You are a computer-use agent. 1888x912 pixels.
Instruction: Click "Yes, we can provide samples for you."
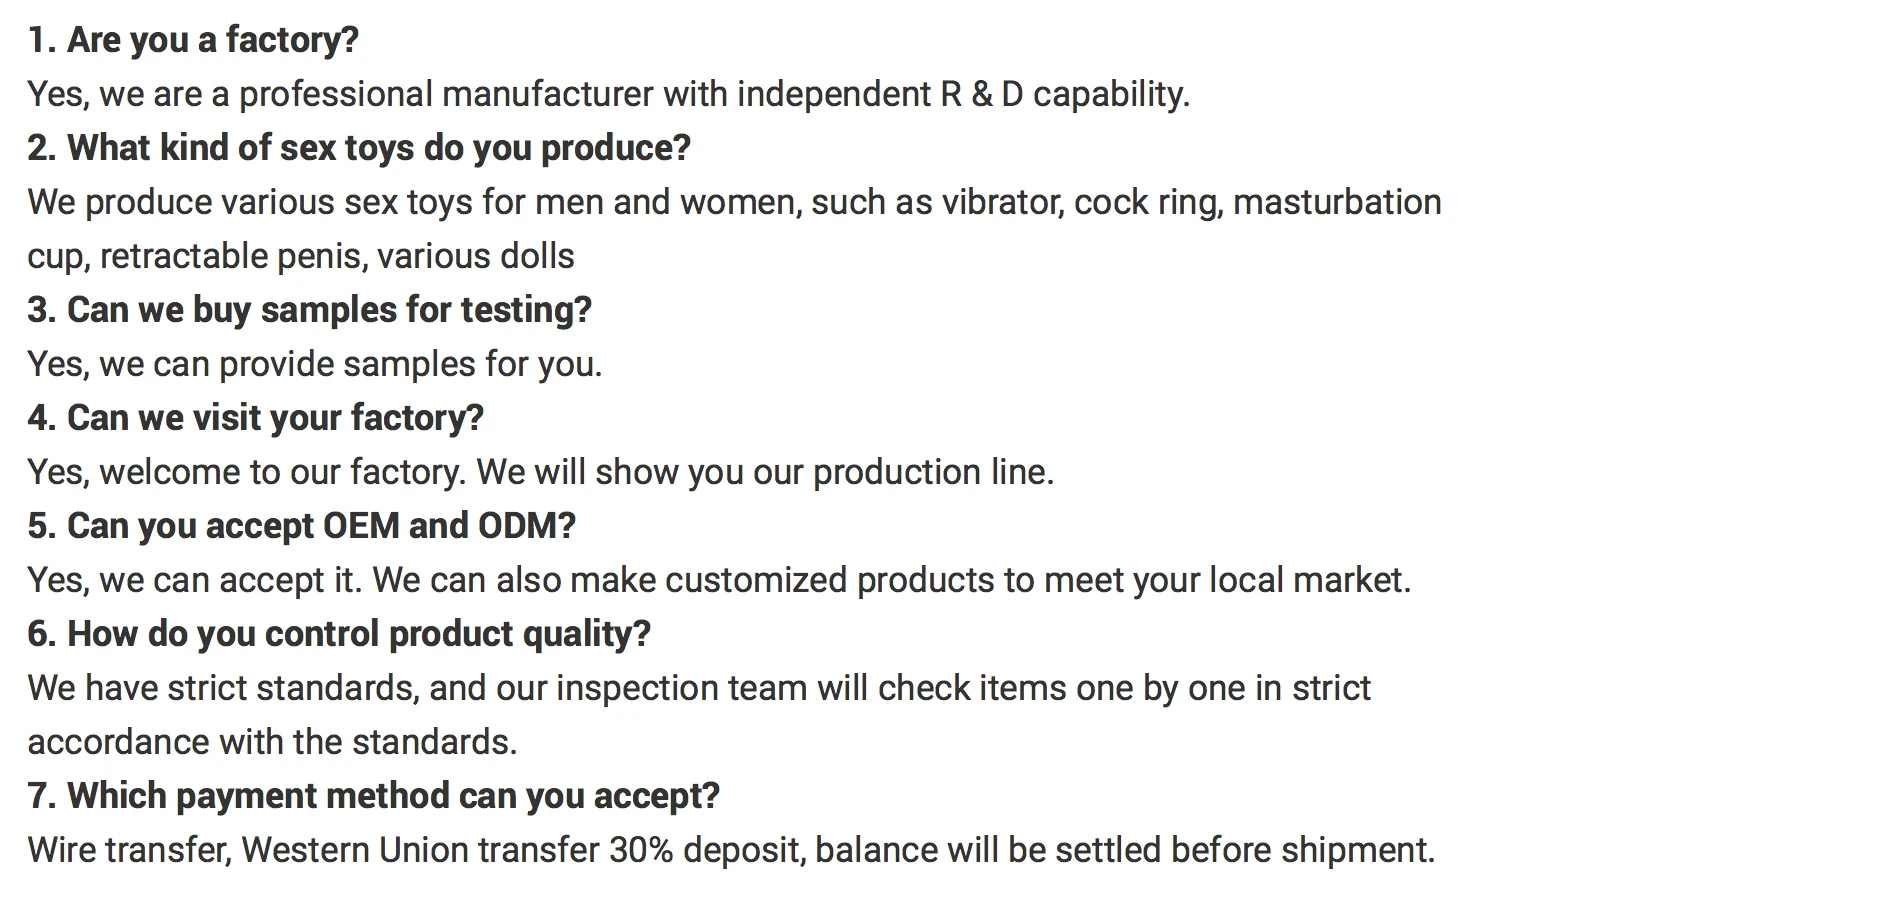point(315,364)
